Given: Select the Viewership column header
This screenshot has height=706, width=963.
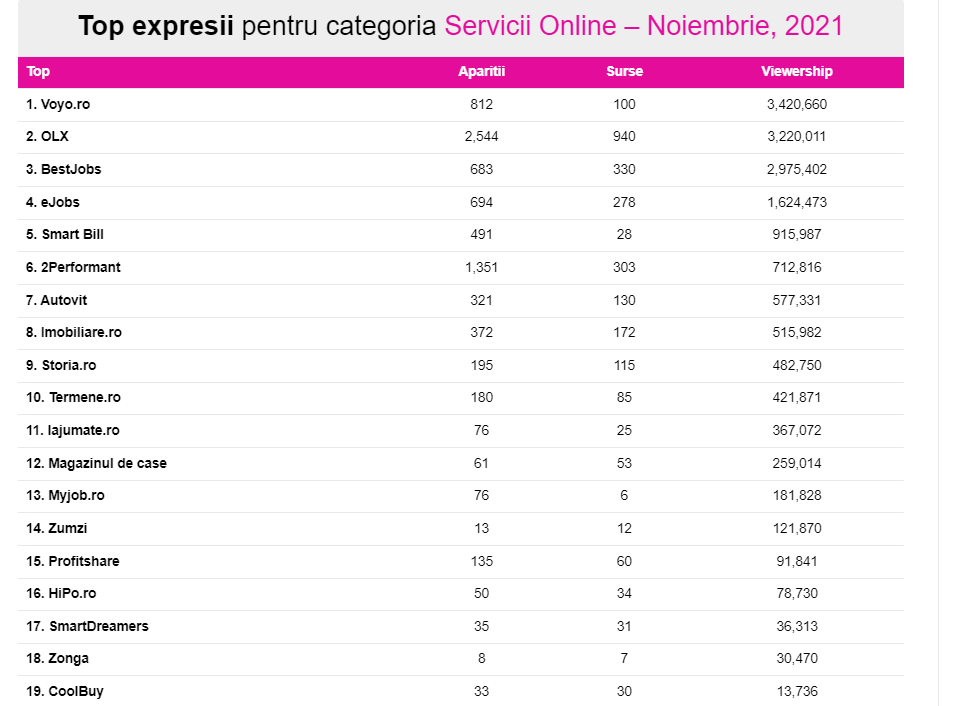Looking at the screenshot, I should coord(796,72).
